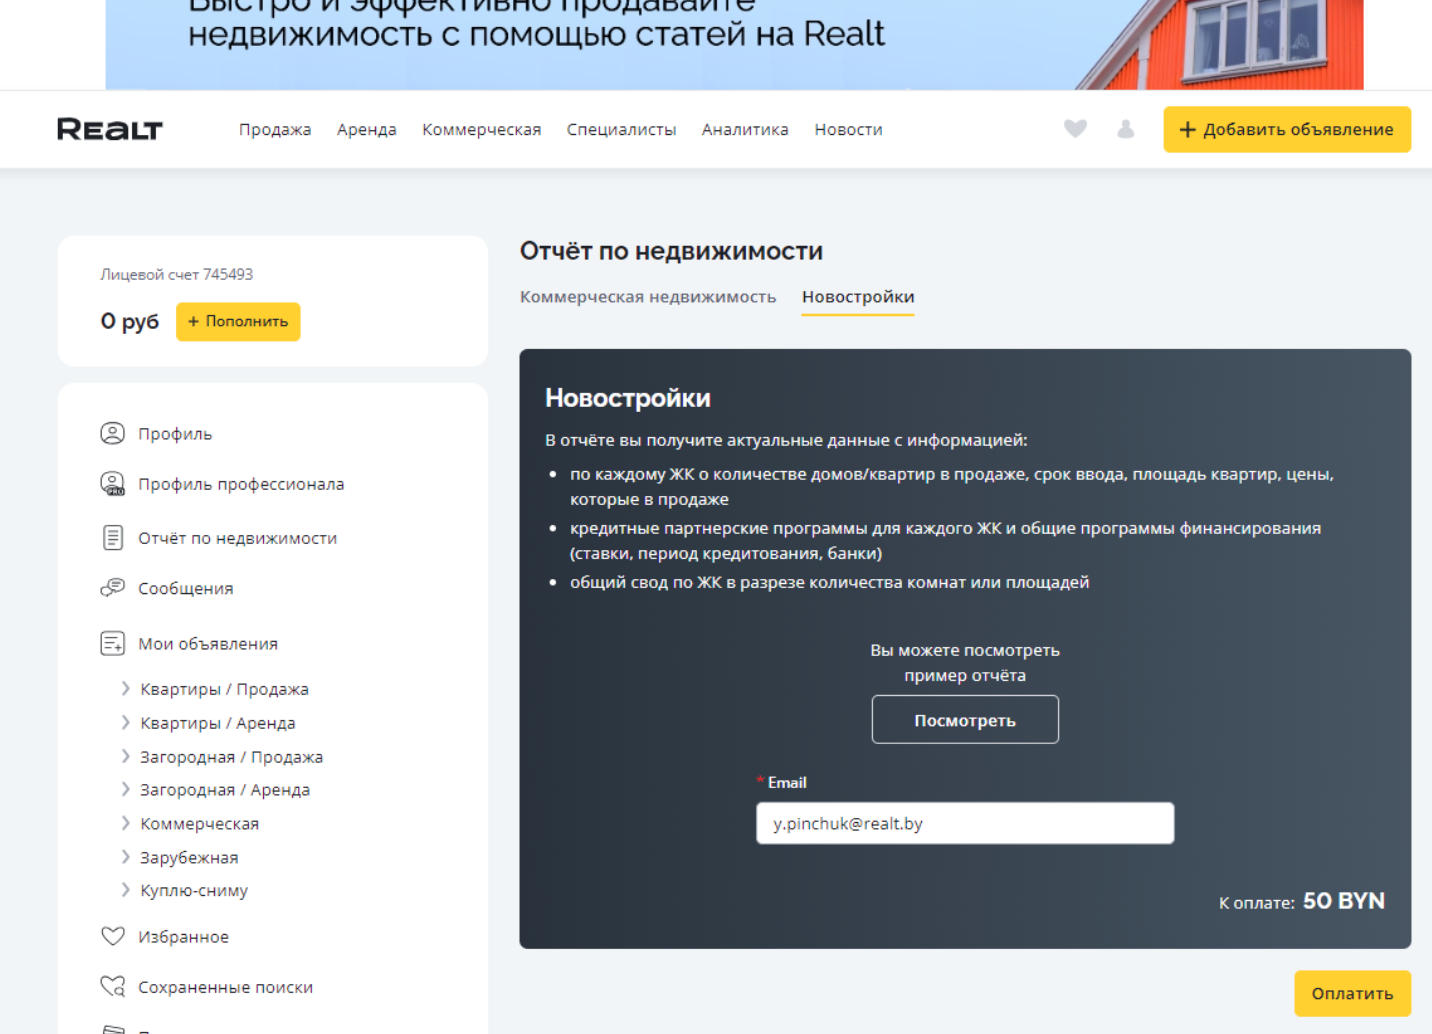Open Квартиры / Аренда listings

(x=218, y=723)
